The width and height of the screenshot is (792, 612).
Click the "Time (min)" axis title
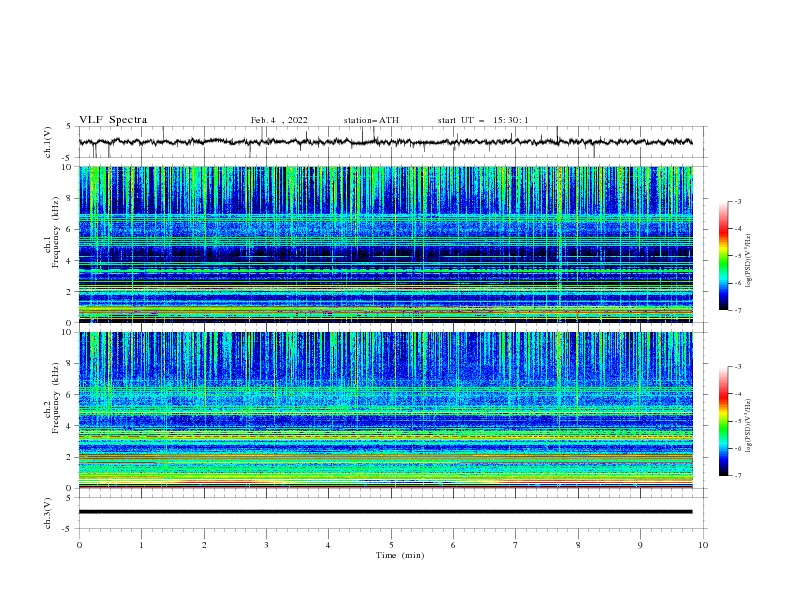tap(400, 555)
